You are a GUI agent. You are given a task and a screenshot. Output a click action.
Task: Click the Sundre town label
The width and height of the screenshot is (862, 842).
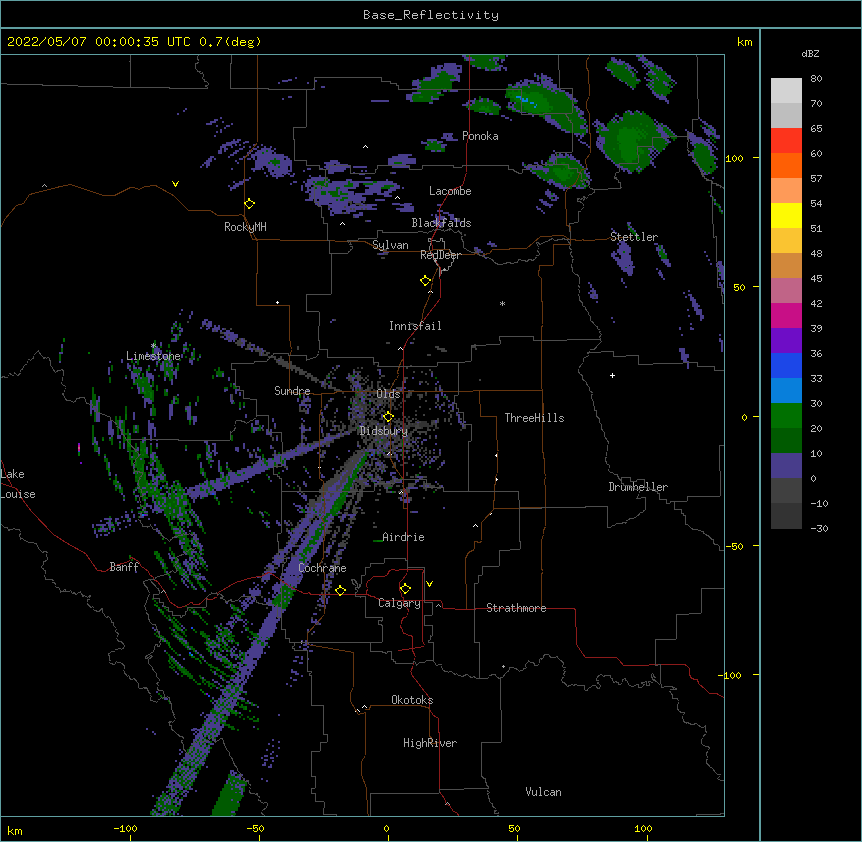pos(292,391)
